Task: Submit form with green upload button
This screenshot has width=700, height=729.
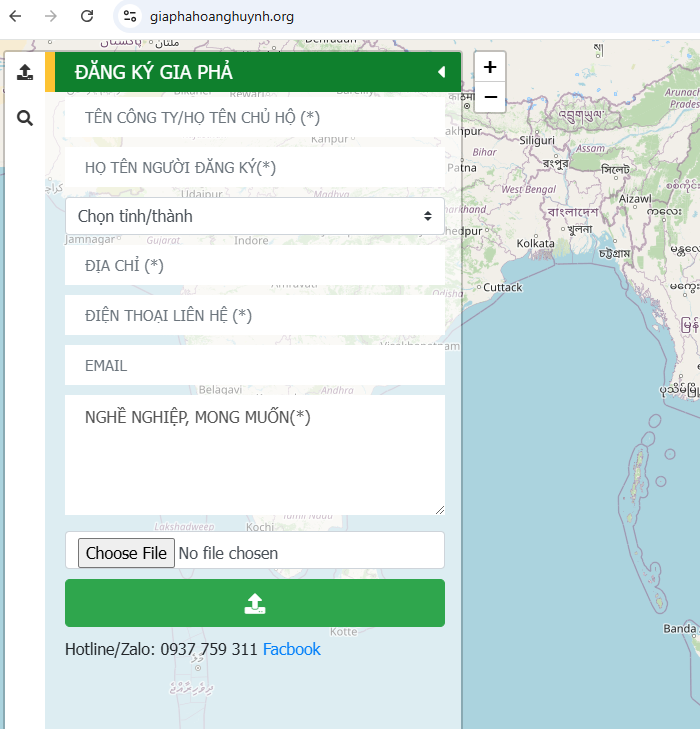Action: coord(254,603)
